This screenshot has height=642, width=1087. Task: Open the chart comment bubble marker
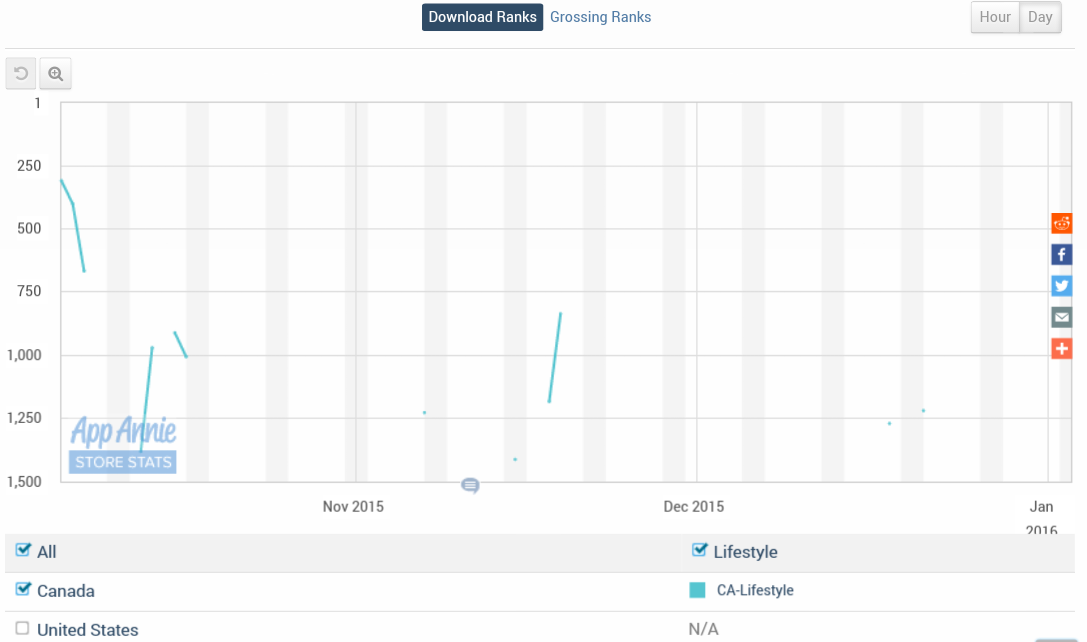click(470, 485)
